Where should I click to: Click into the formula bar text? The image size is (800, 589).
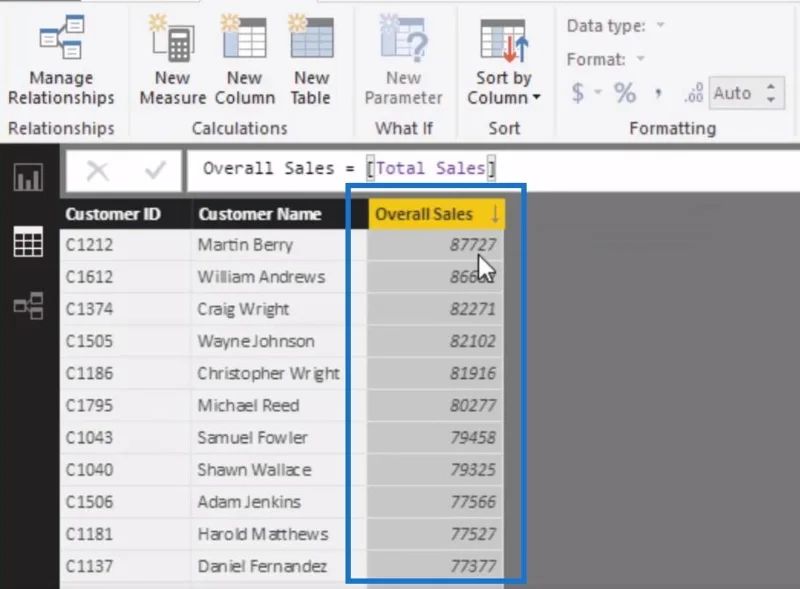pyautogui.click(x=349, y=168)
